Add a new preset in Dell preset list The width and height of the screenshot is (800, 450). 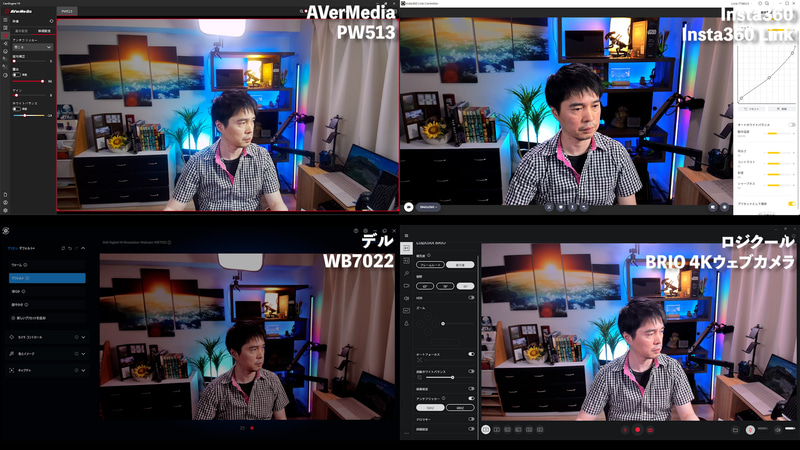coord(47,318)
